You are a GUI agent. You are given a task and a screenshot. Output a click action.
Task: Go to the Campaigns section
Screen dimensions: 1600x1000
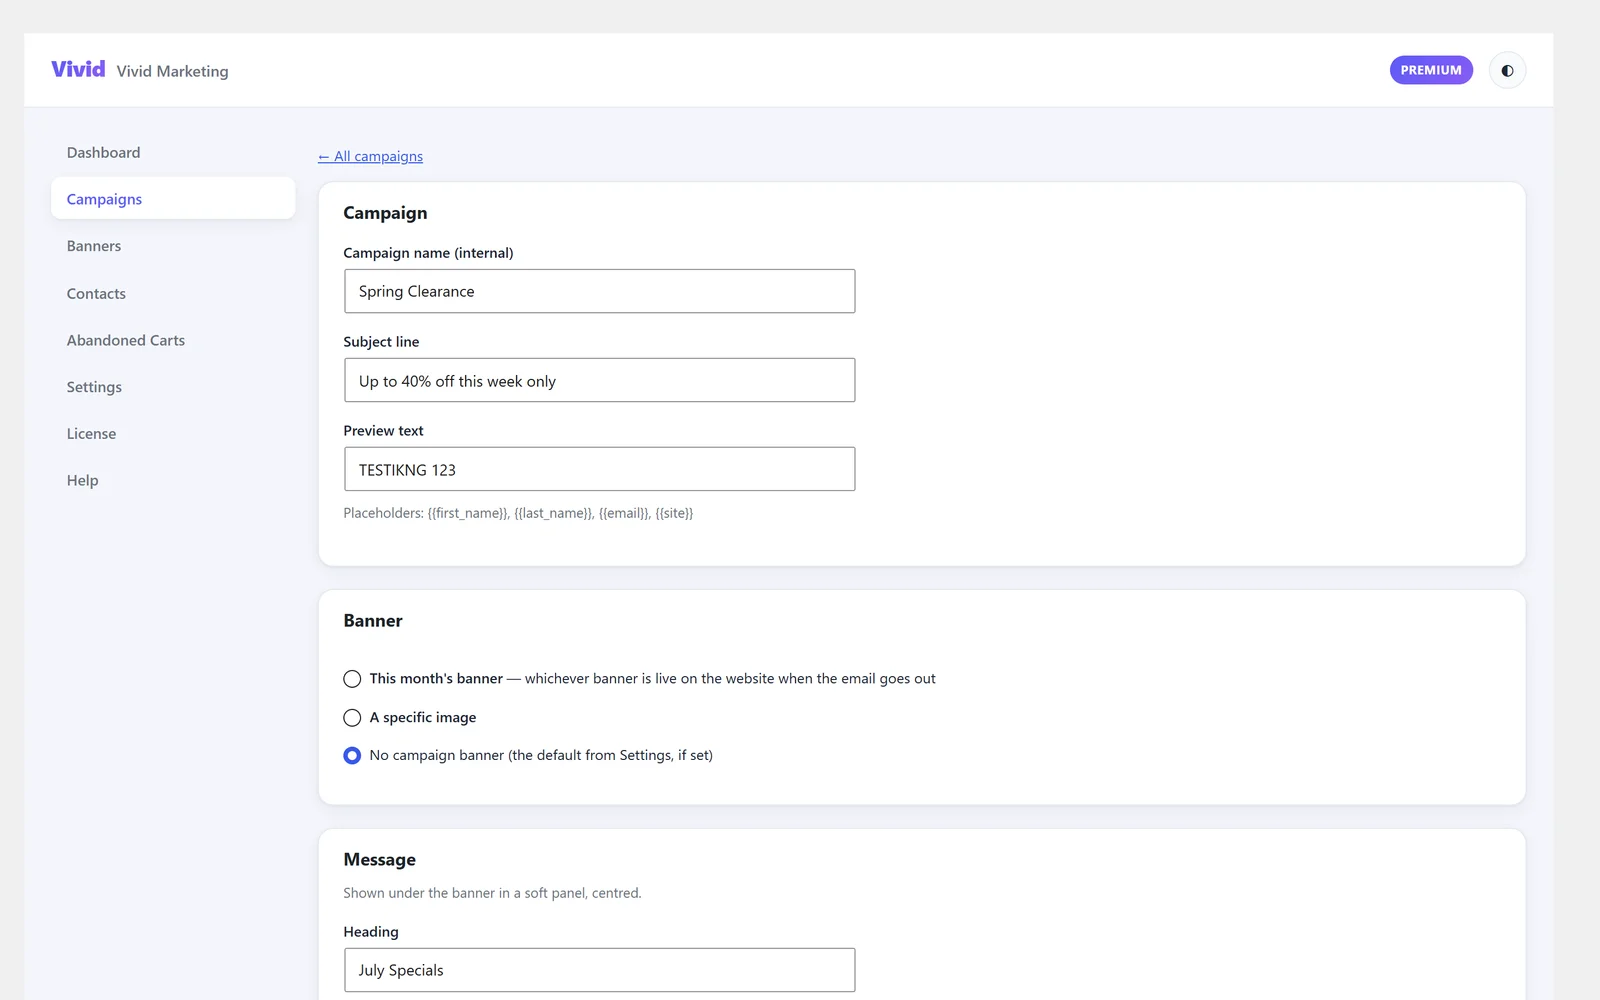[x=173, y=199]
